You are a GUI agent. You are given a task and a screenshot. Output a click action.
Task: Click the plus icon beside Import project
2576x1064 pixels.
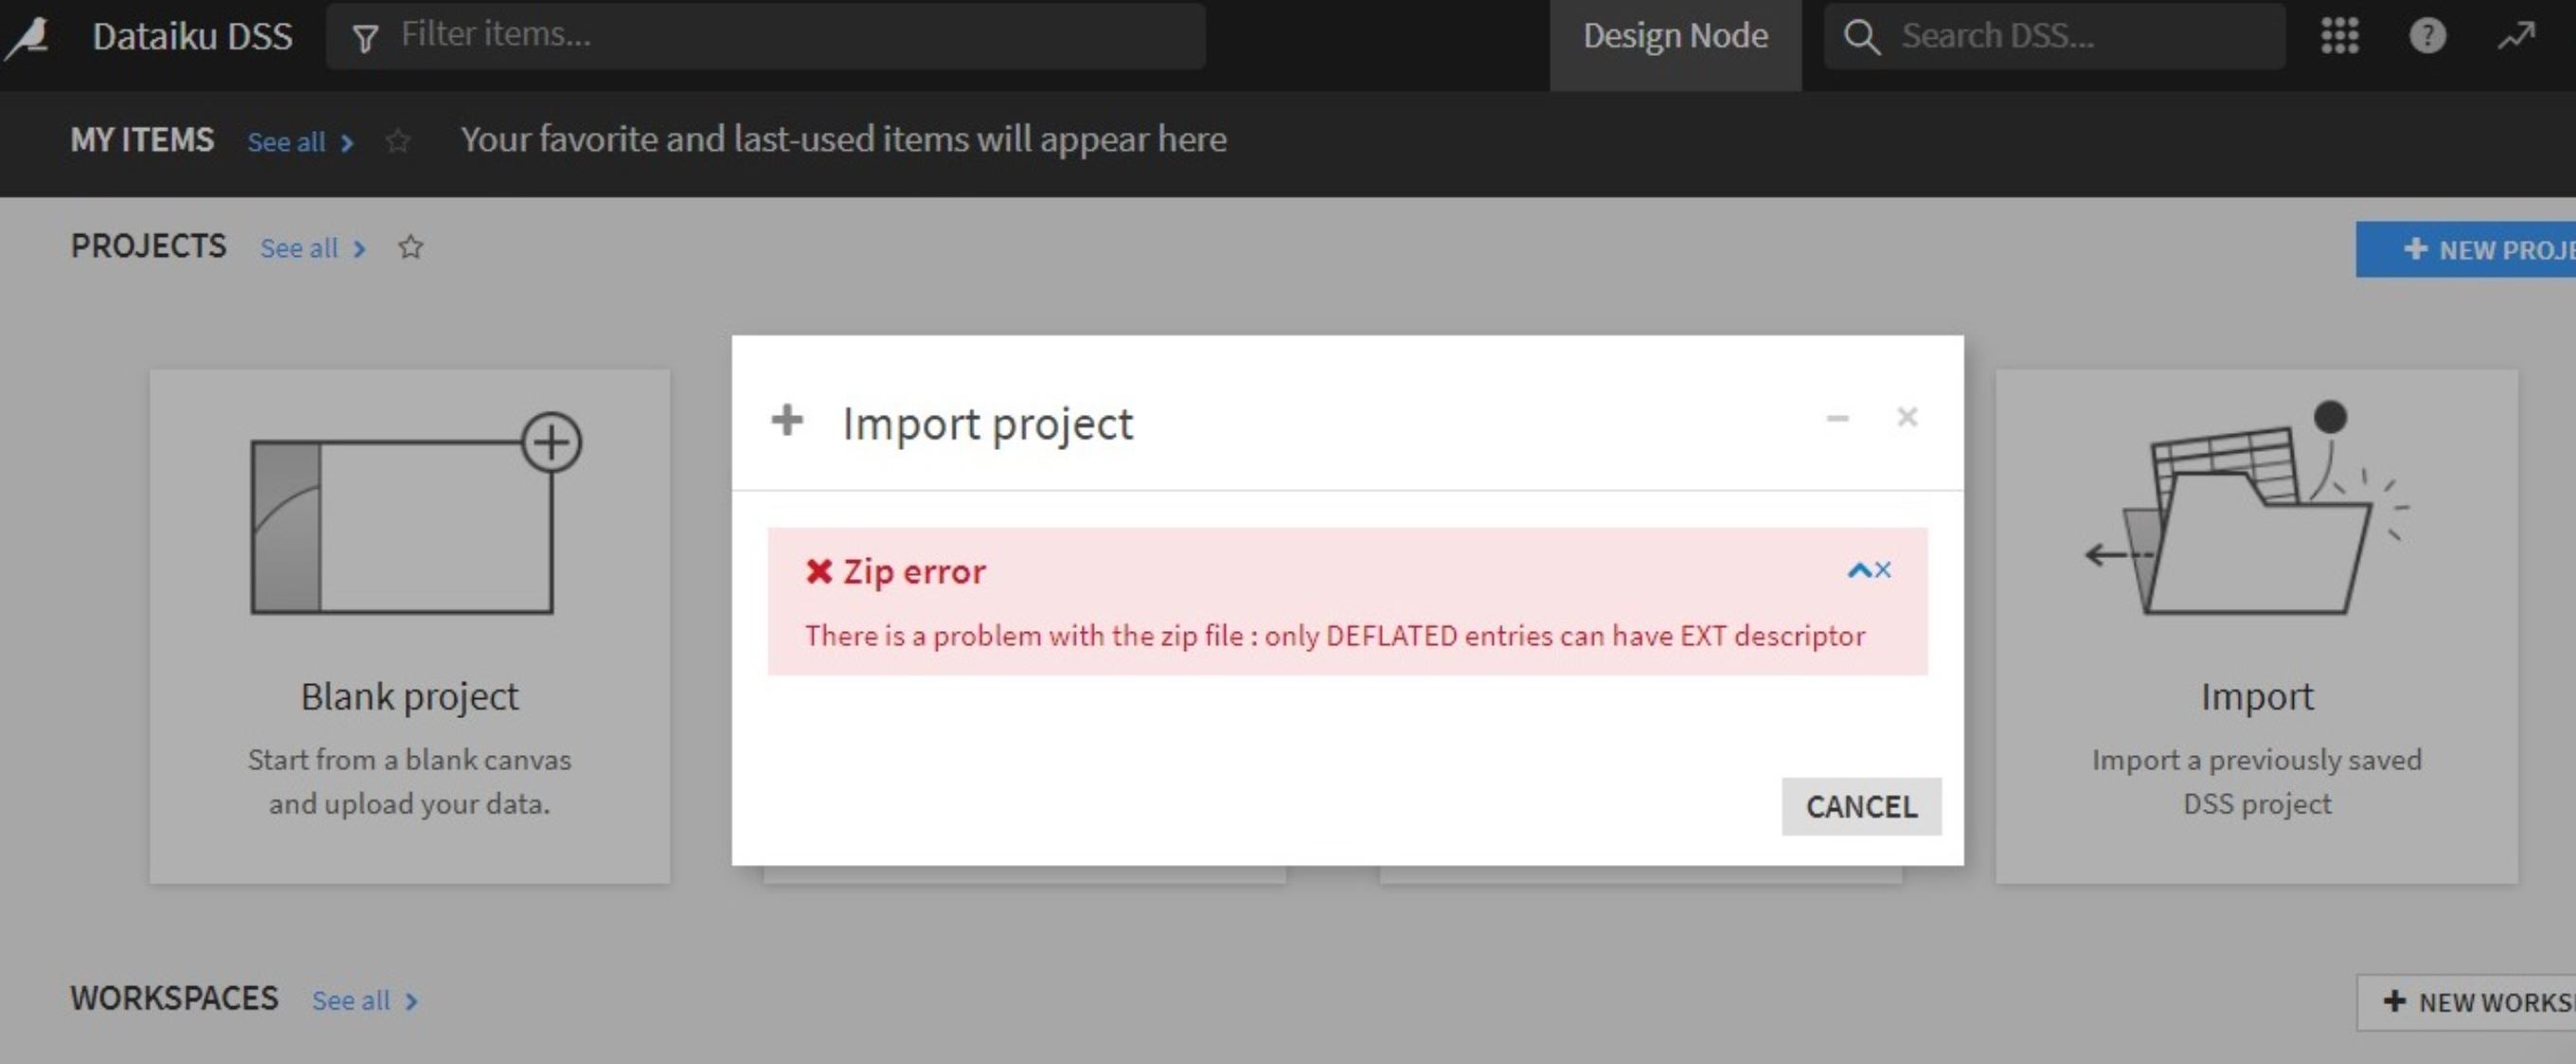(x=787, y=420)
